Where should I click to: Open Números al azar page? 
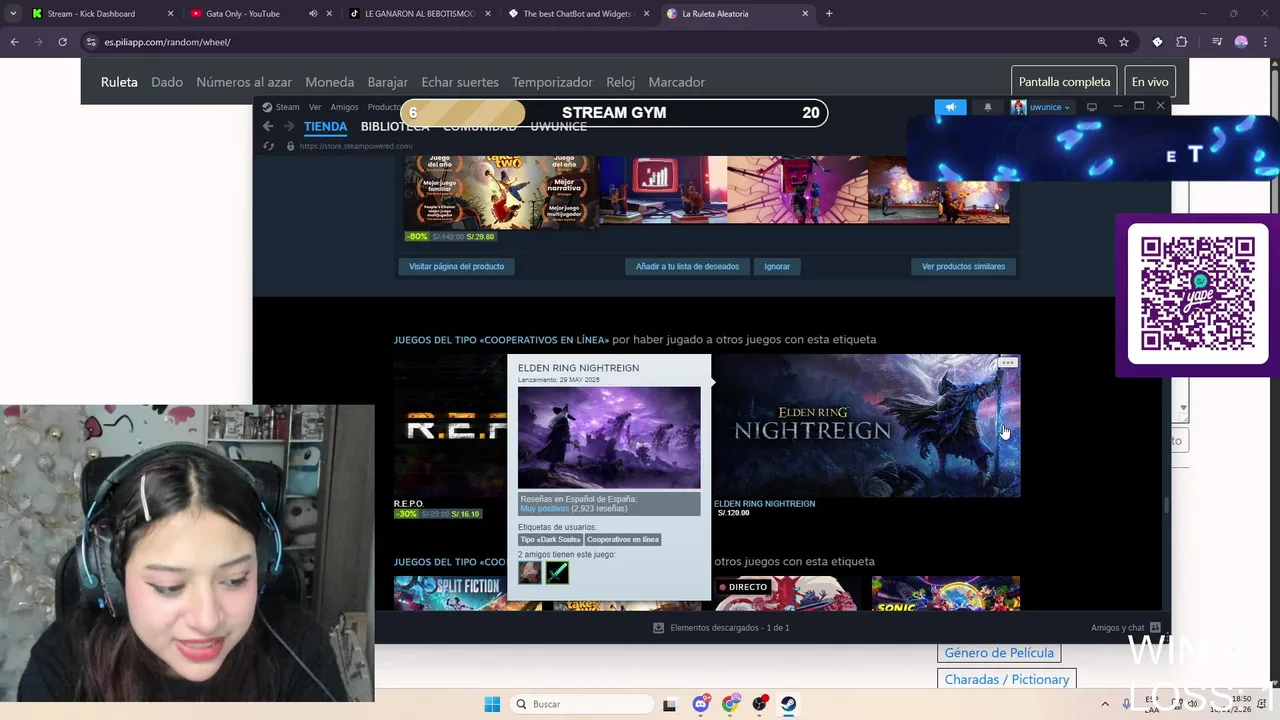244,82
